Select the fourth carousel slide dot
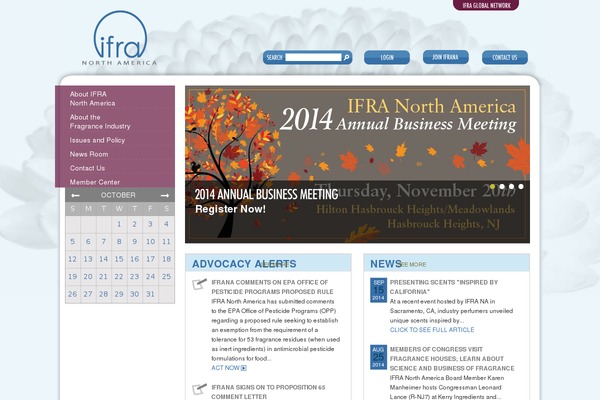 tap(521, 186)
